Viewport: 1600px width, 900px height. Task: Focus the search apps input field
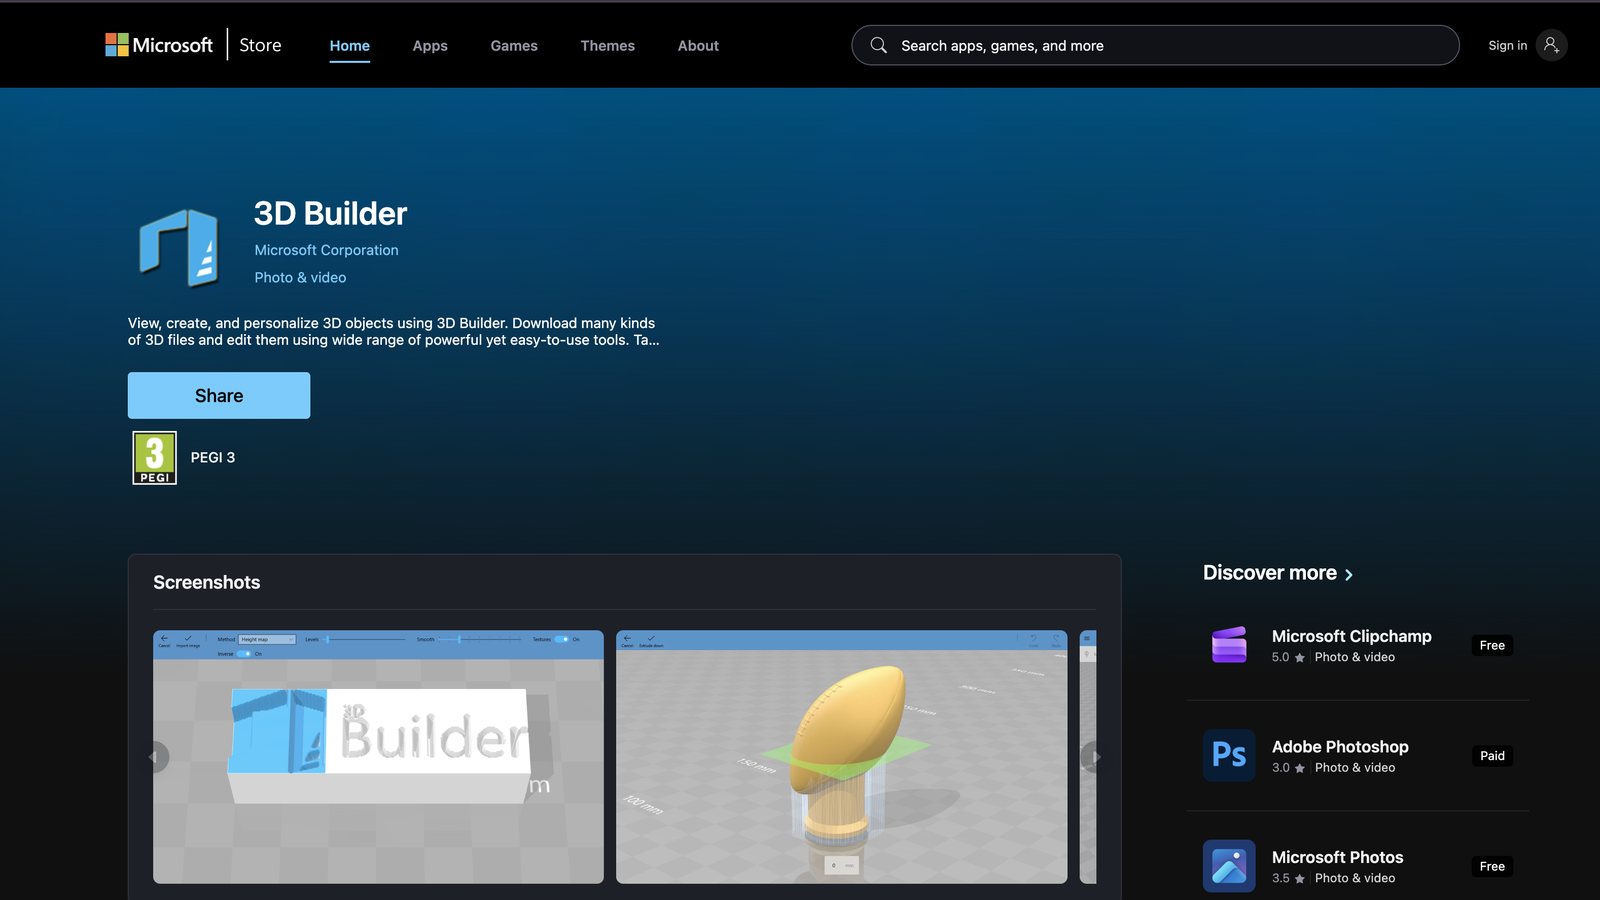1155,45
